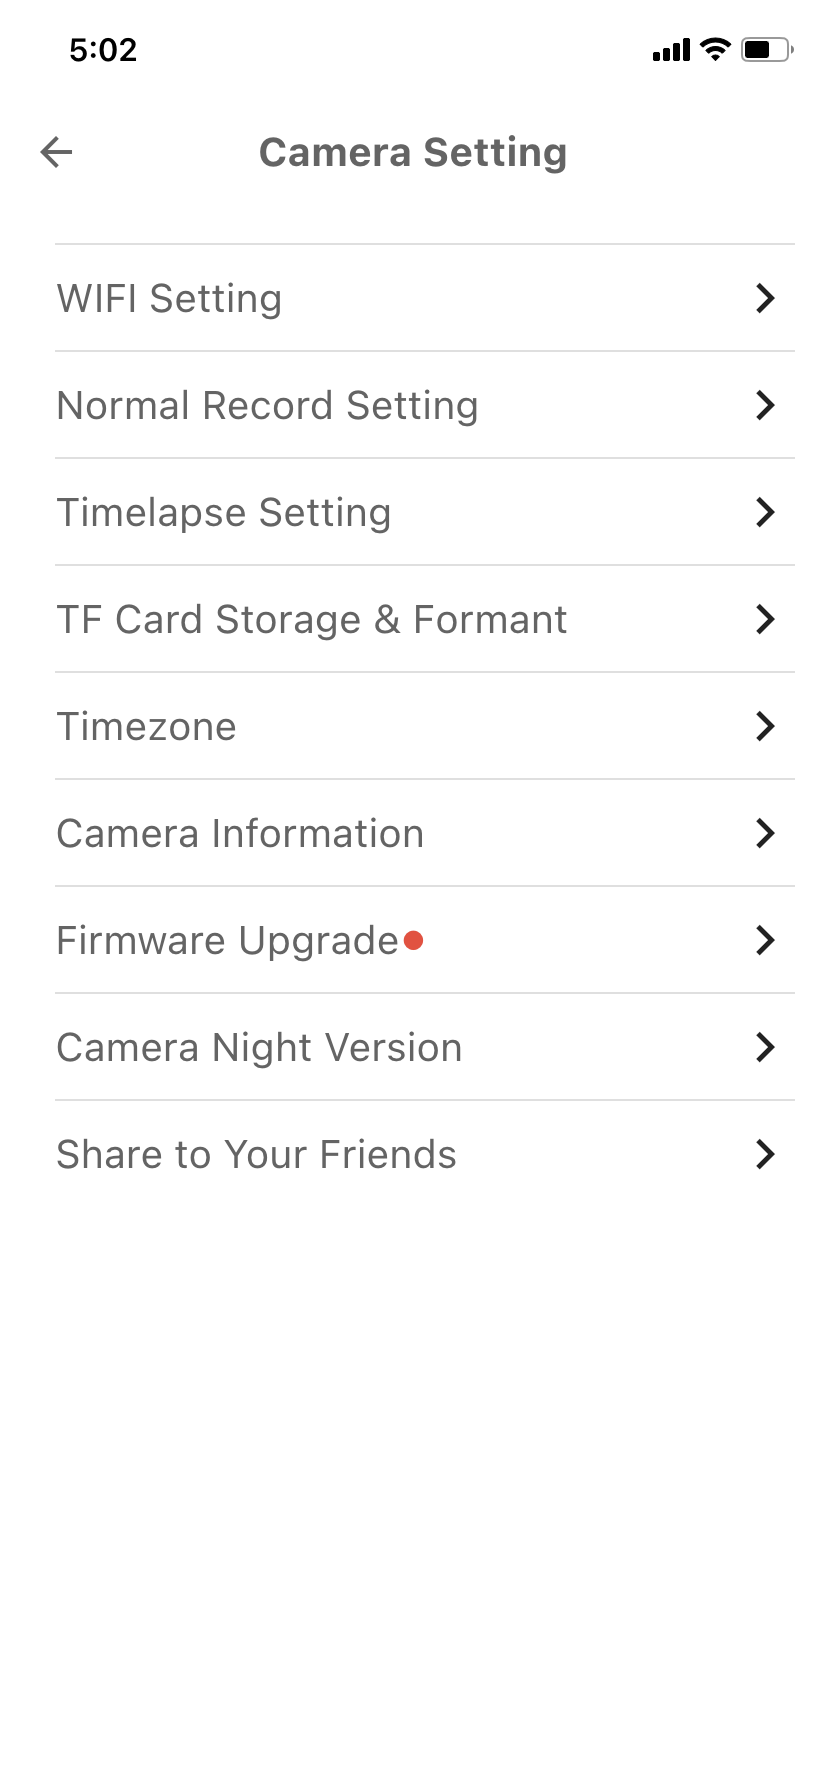Open TF Card Storage & Formant
Image resolution: width=828 pixels, height=1792 pixels.
(312, 619)
